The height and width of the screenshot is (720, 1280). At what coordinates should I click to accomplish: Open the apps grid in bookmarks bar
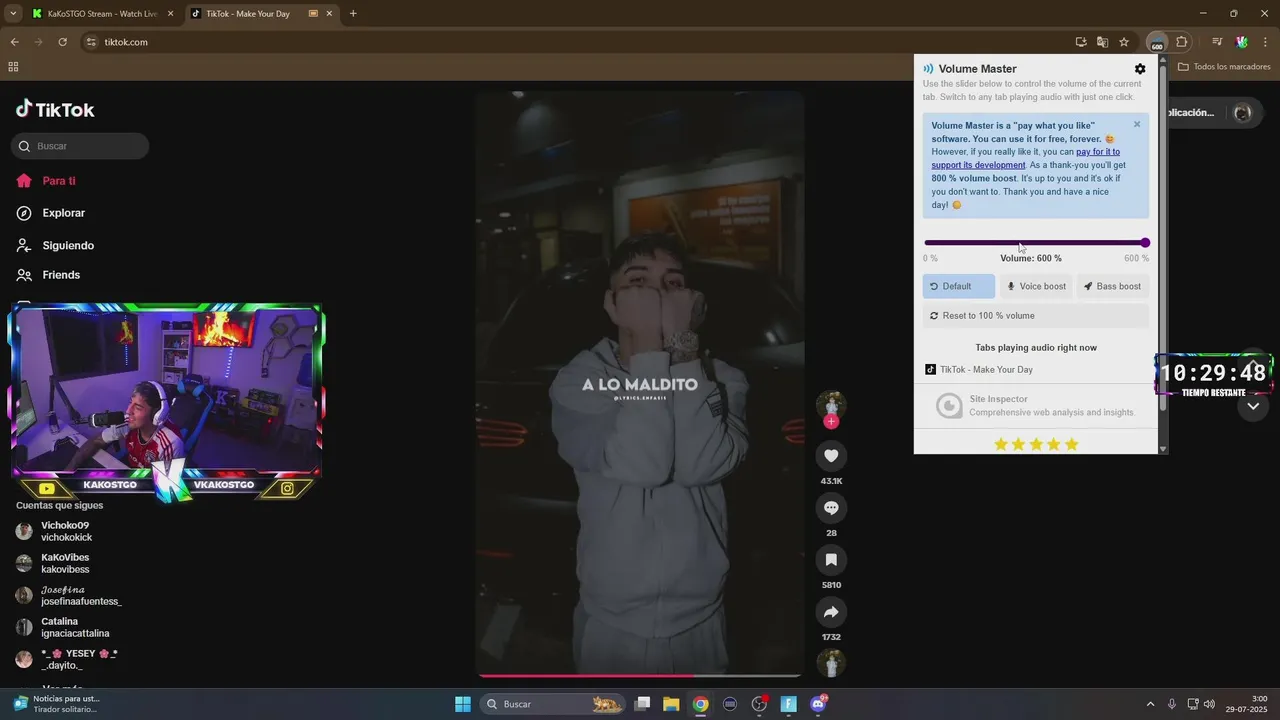[x=13, y=67]
